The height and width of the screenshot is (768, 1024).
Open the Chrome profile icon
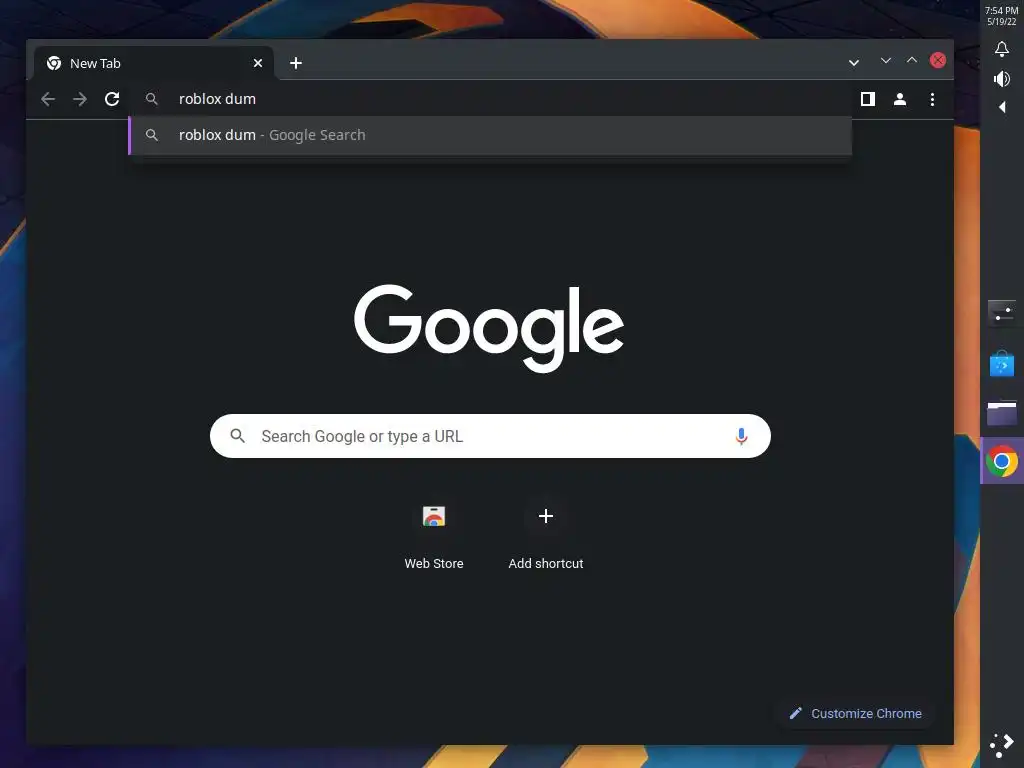click(900, 99)
